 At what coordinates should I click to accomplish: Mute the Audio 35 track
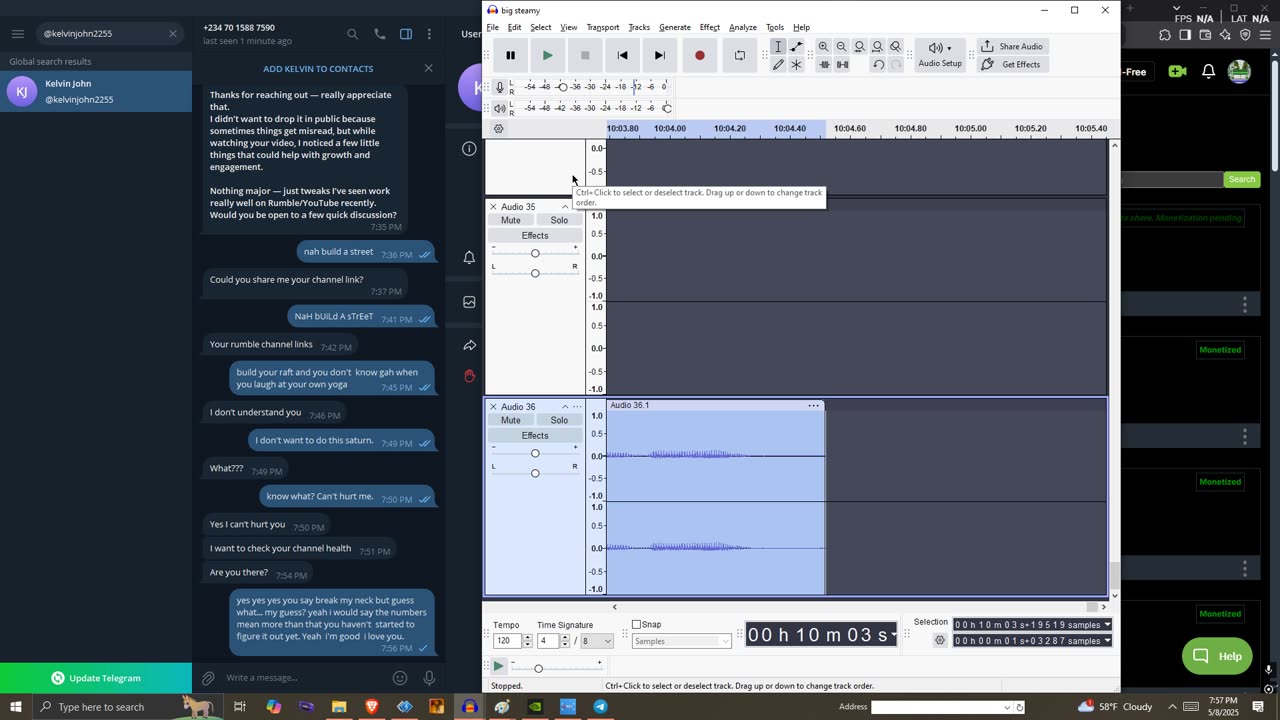(511, 220)
